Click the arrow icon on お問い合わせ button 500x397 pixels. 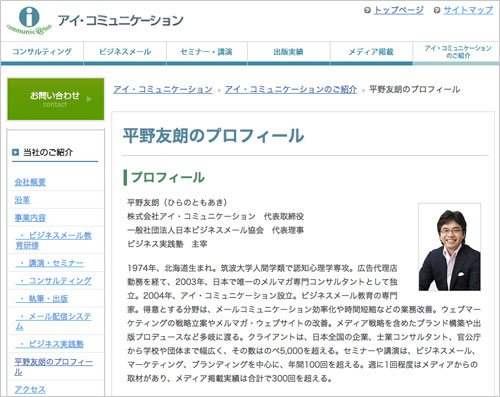click(x=89, y=99)
